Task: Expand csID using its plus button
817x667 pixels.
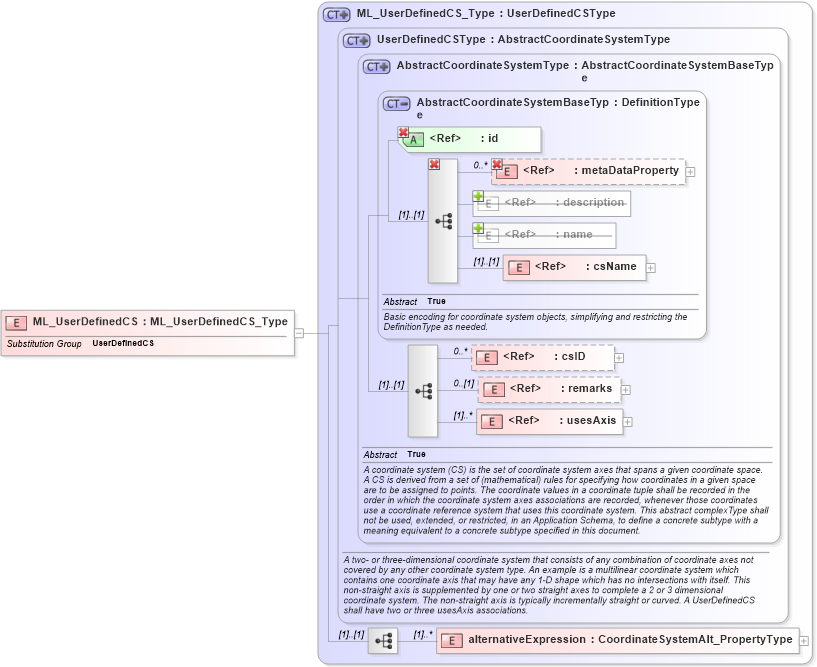Action: point(619,357)
